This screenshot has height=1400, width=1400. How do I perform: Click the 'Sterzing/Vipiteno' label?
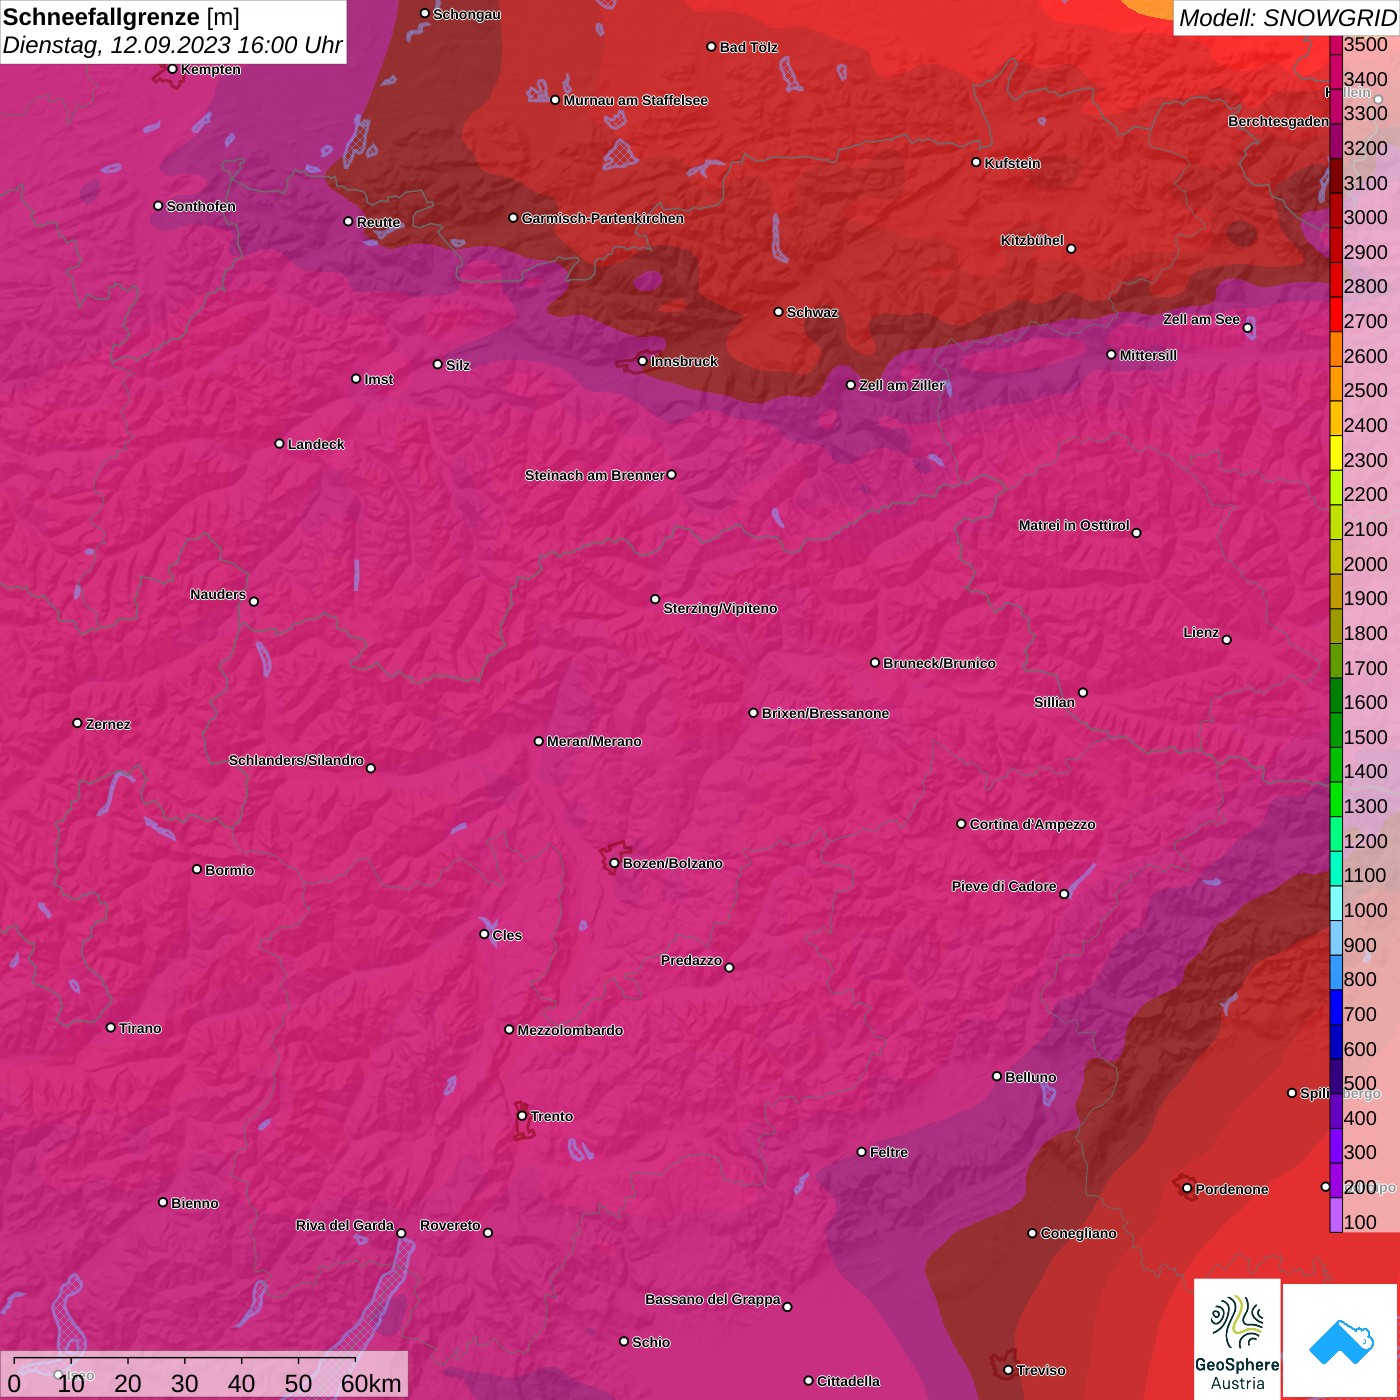tap(720, 608)
